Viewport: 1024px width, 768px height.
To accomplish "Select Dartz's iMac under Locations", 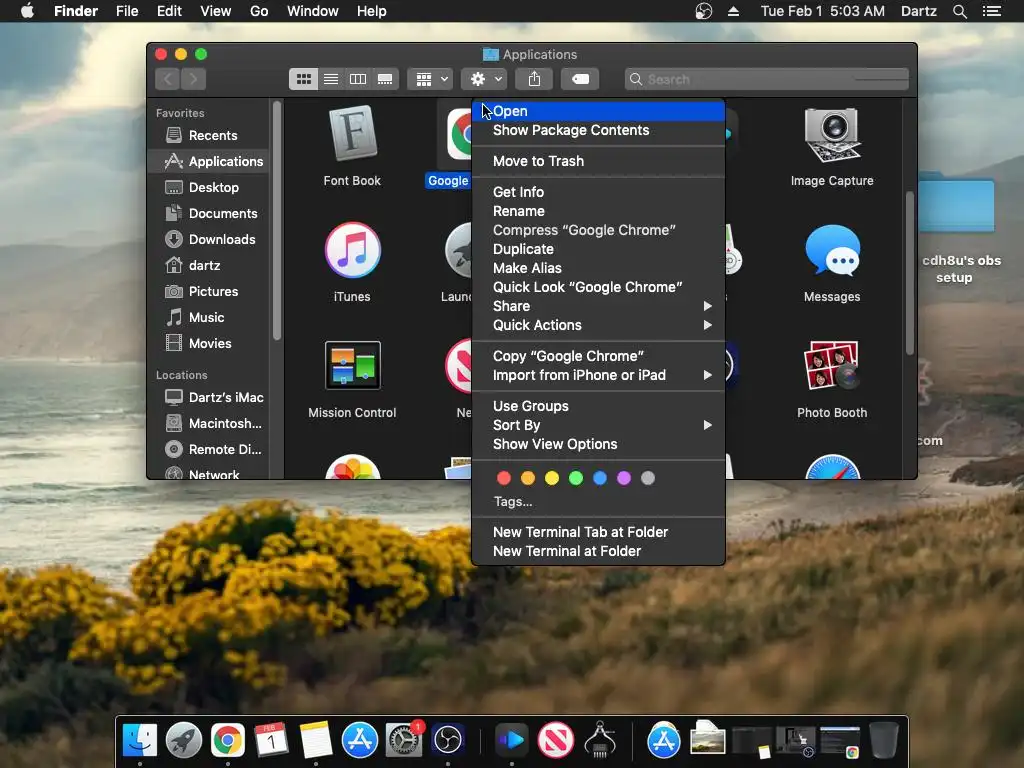I will [209, 397].
